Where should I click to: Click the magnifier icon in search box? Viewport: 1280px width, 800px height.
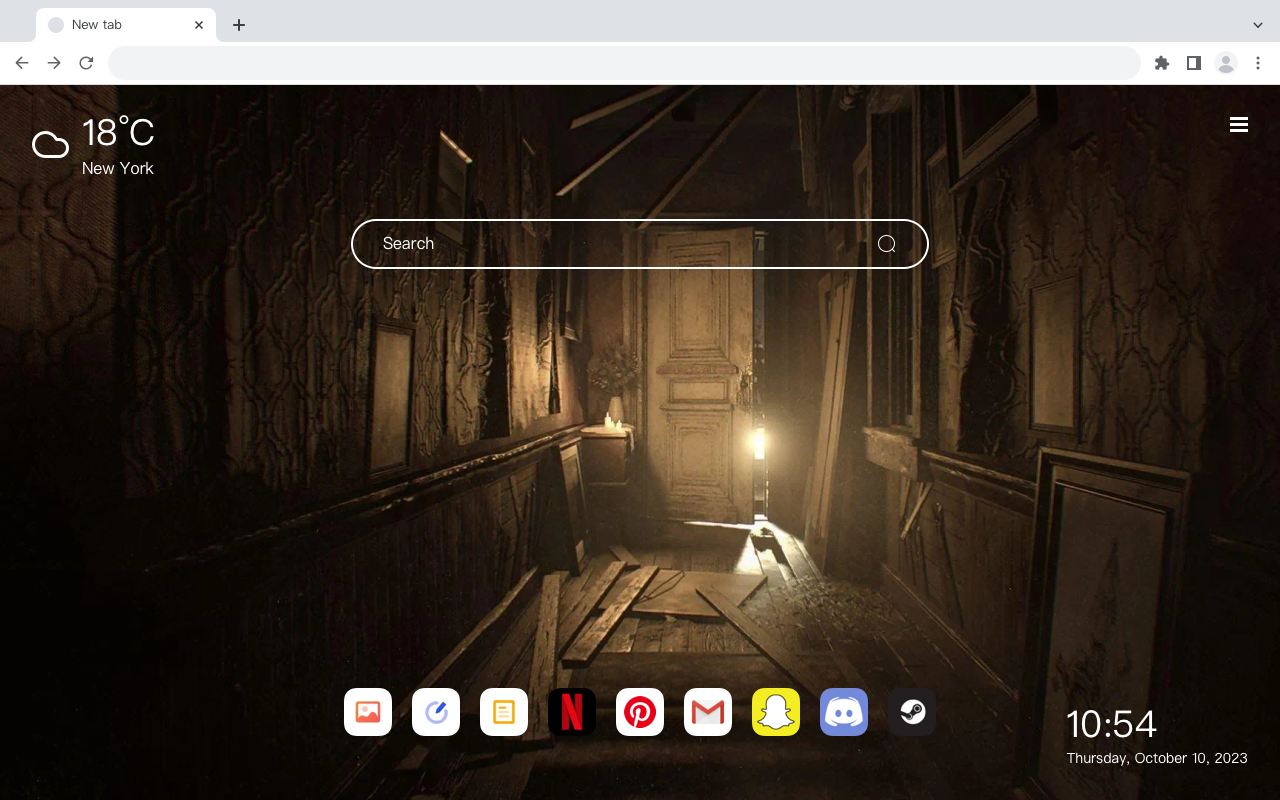click(x=887, y=244)
